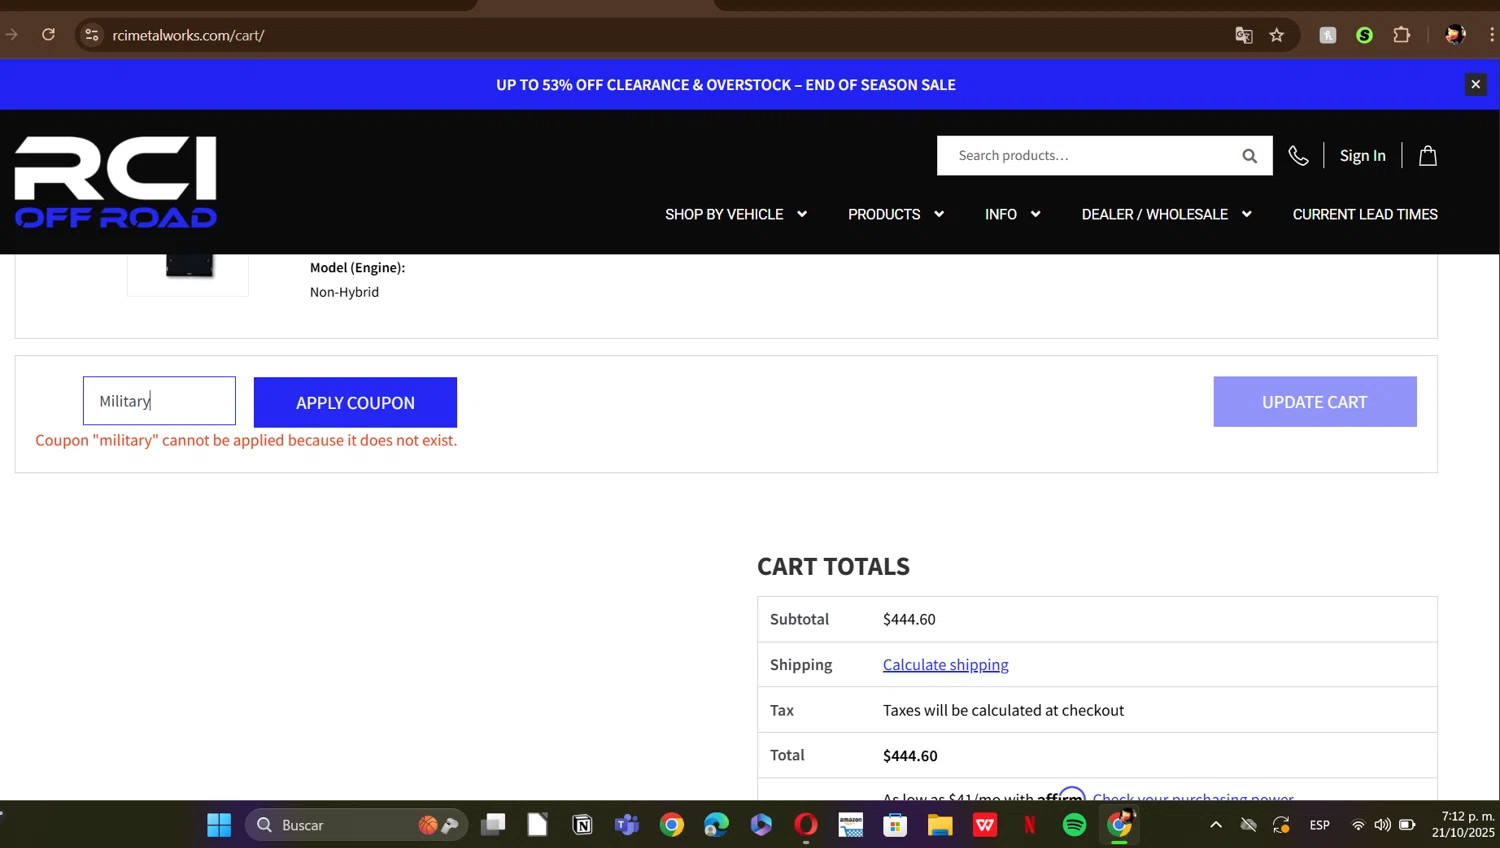This screenshot has width=1500, height=848.
Task: Click the Calculate shipping link
Action: pos(945,664)
